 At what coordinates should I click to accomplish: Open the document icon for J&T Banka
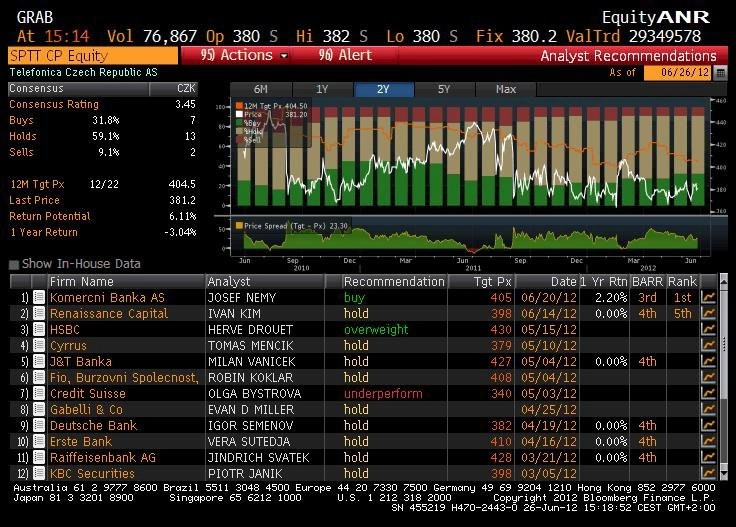39,361
